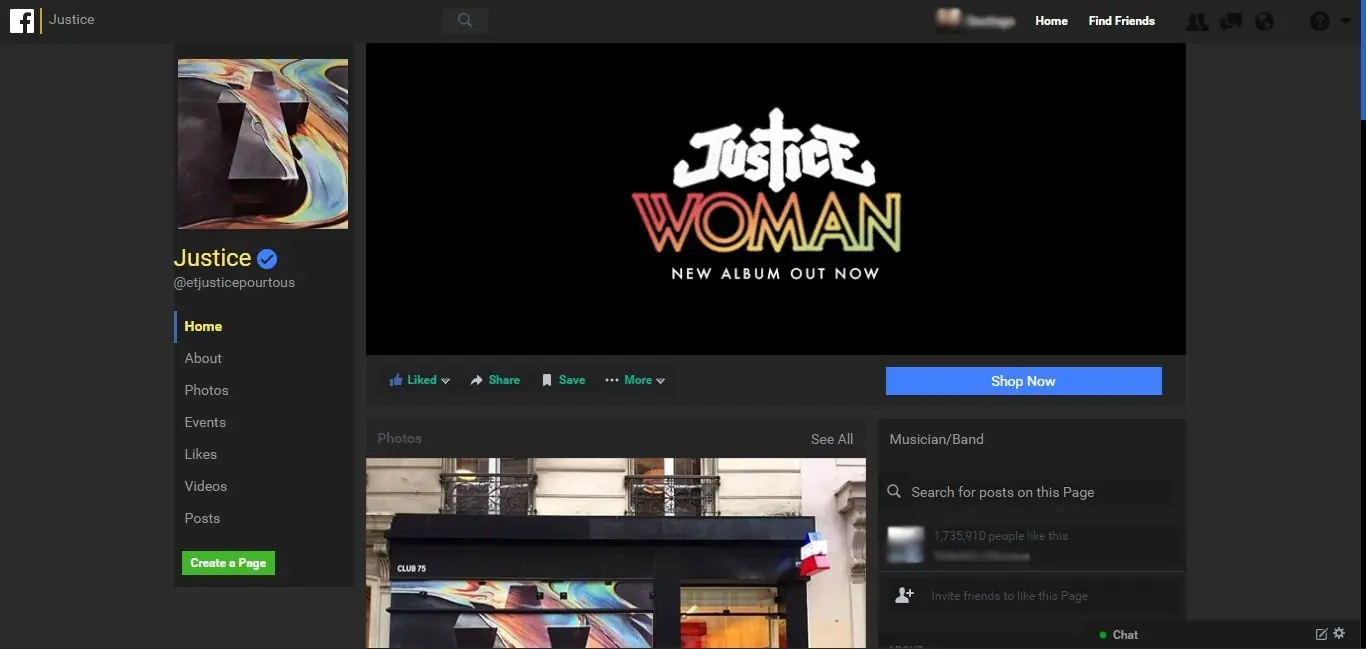Select Events in page sidebar

click(x=205, y=423)
